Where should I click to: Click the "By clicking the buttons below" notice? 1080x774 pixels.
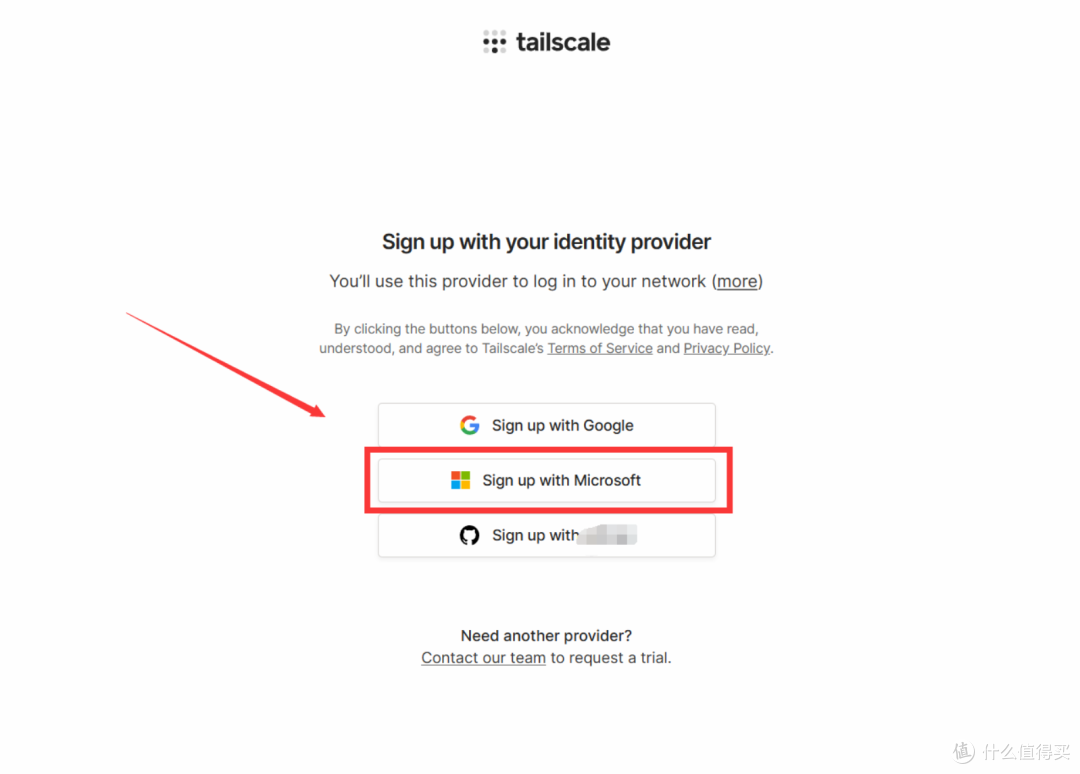tap(546, 339)
